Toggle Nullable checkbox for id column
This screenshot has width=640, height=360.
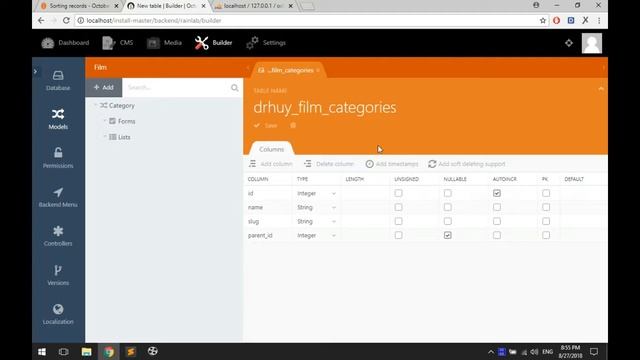[x=448, y=193]
